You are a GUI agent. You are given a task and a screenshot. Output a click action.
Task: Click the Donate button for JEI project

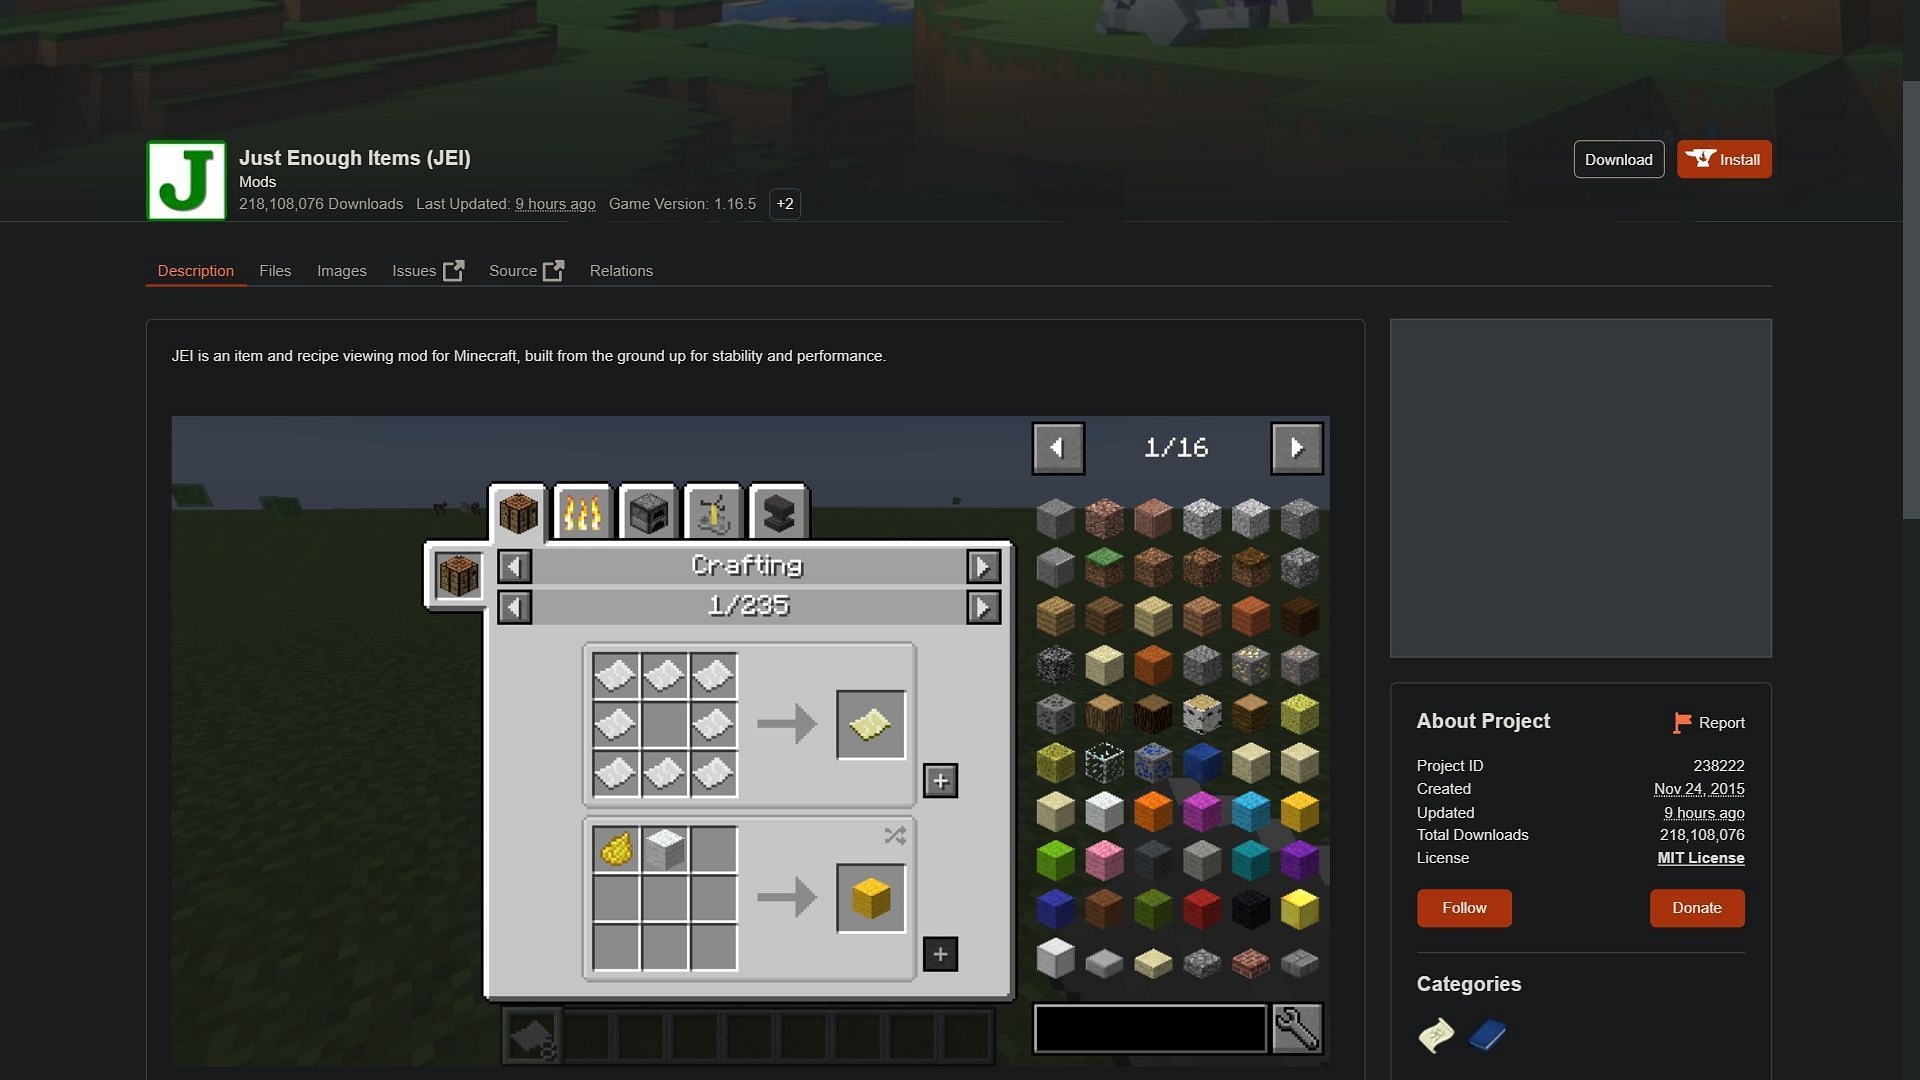point(1698,907)
